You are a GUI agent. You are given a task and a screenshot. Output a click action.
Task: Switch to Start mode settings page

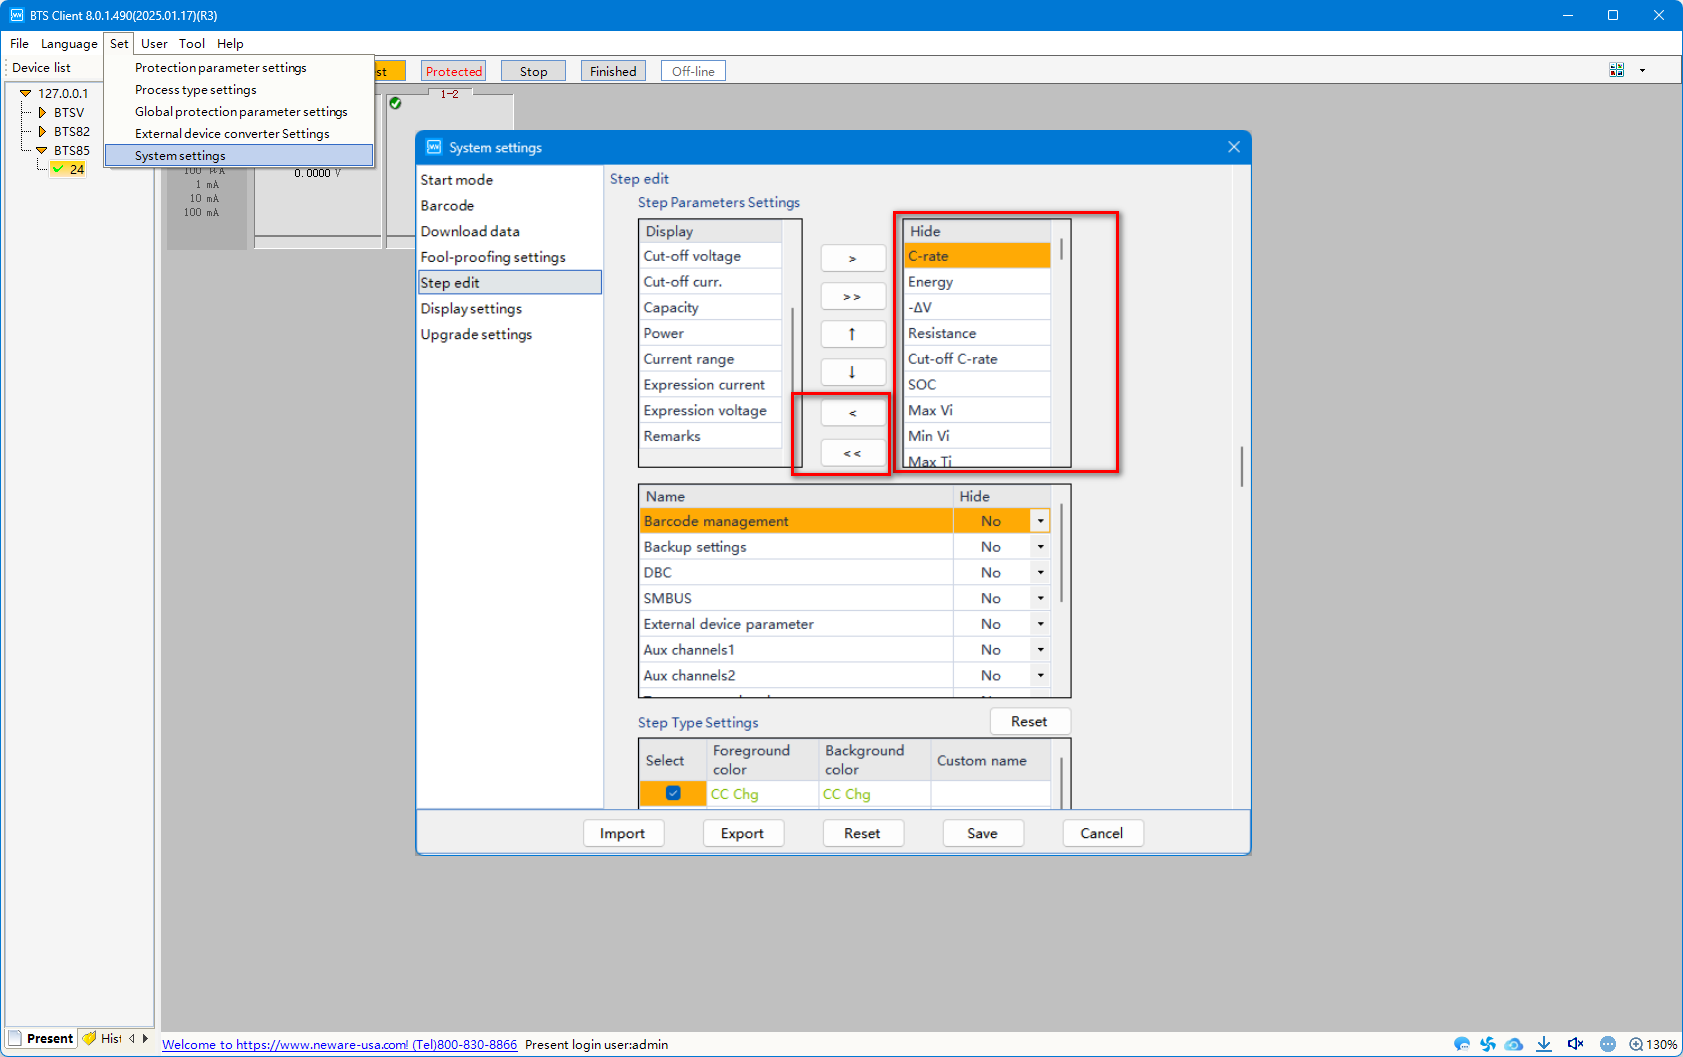510,180
